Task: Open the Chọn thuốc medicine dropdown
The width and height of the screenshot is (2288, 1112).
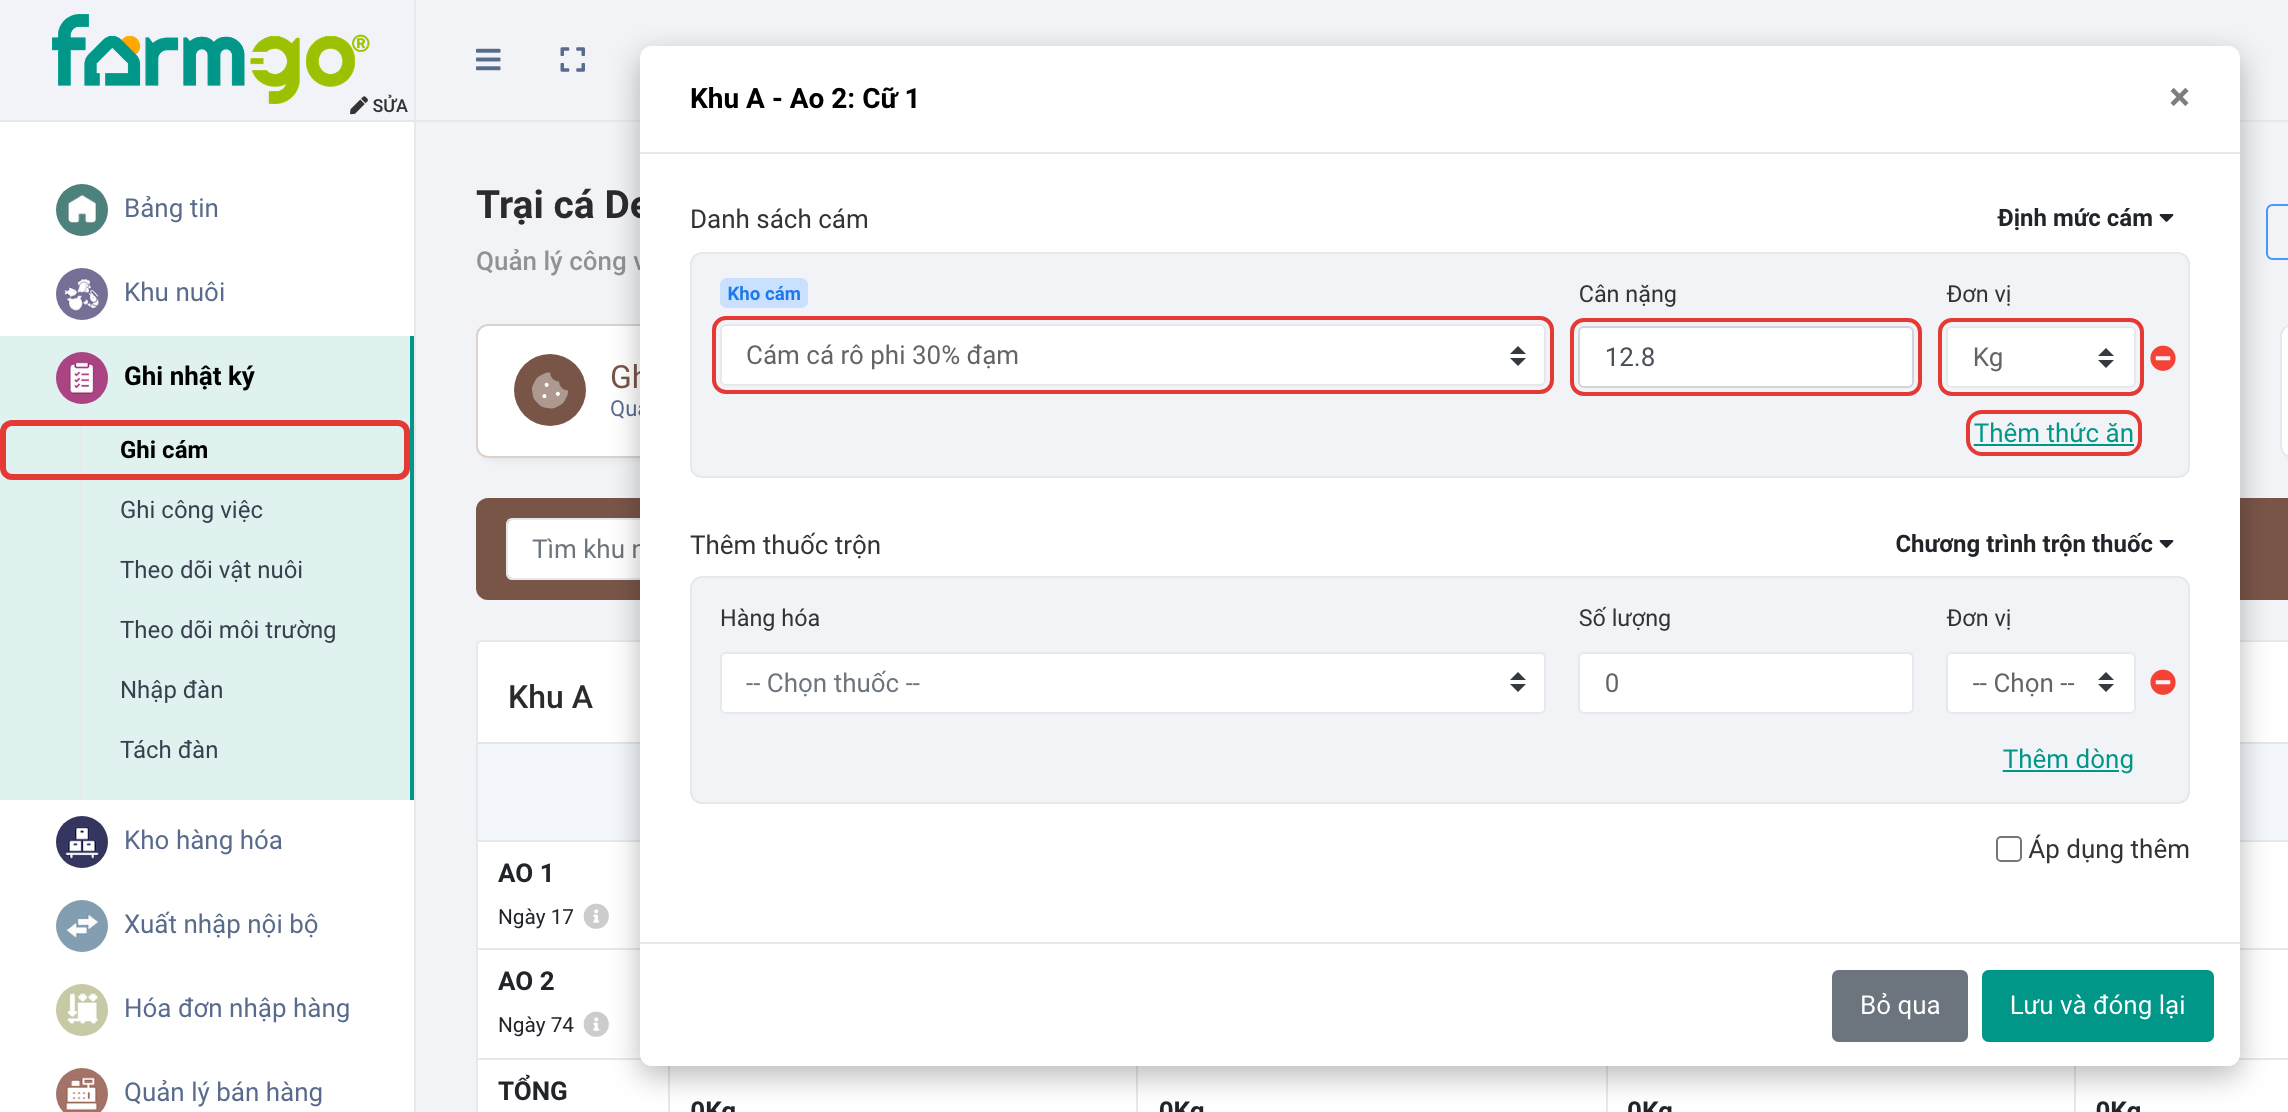Action: 1133,683
